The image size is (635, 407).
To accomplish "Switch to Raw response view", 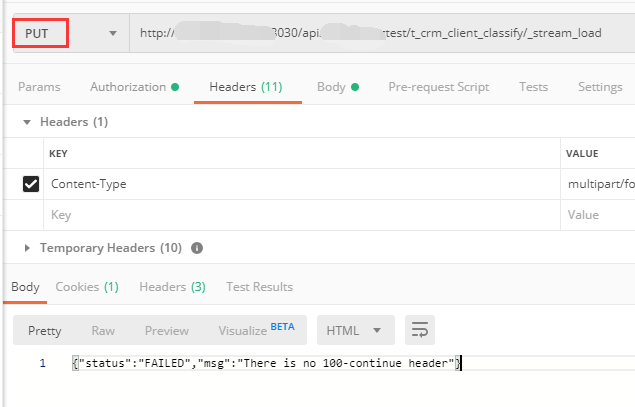I will point(103,330).
